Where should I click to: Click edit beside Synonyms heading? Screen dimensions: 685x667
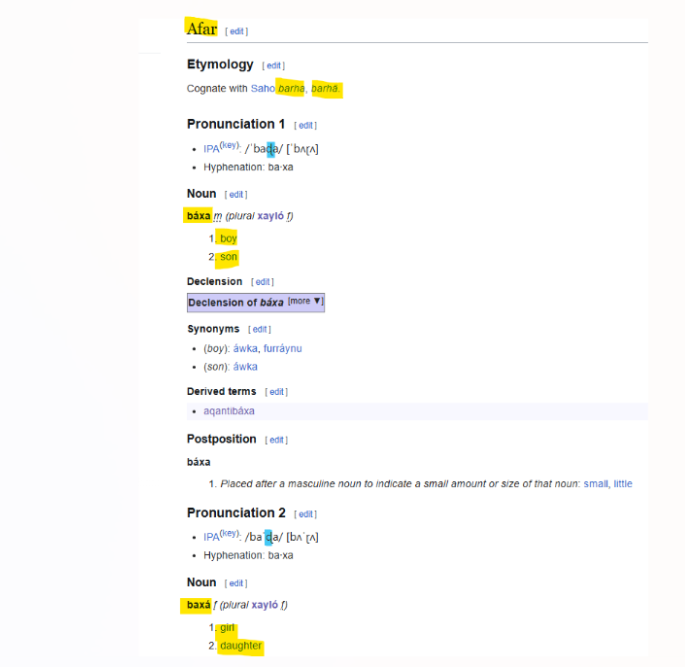point(260,329)
